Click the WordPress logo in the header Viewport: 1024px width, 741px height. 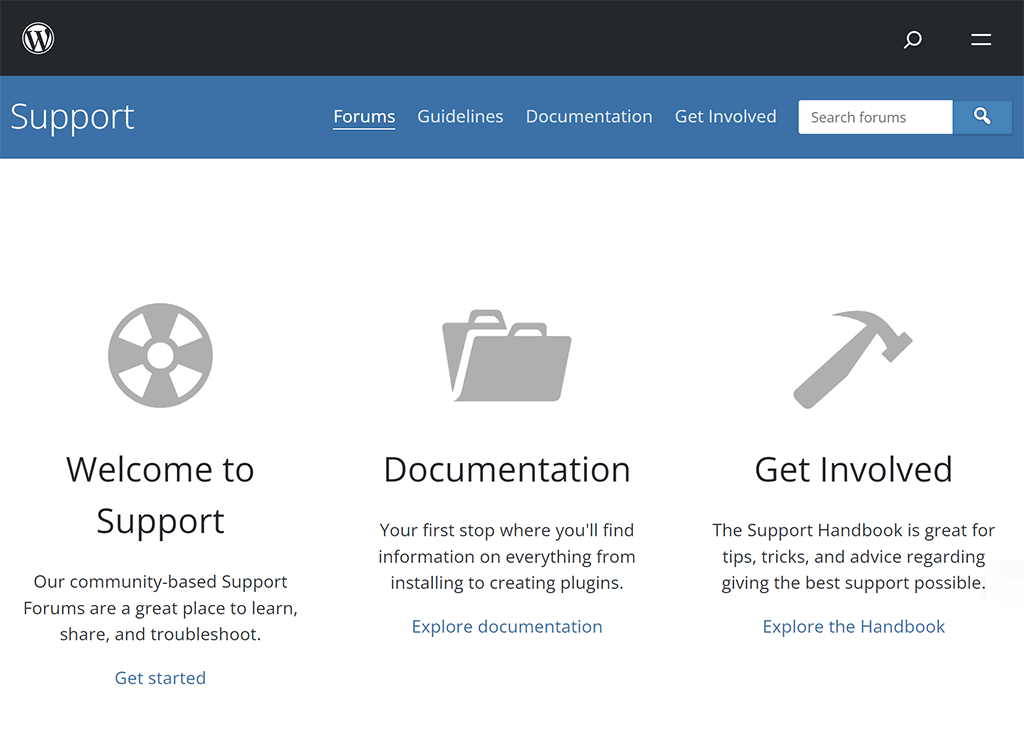point(38,39)
